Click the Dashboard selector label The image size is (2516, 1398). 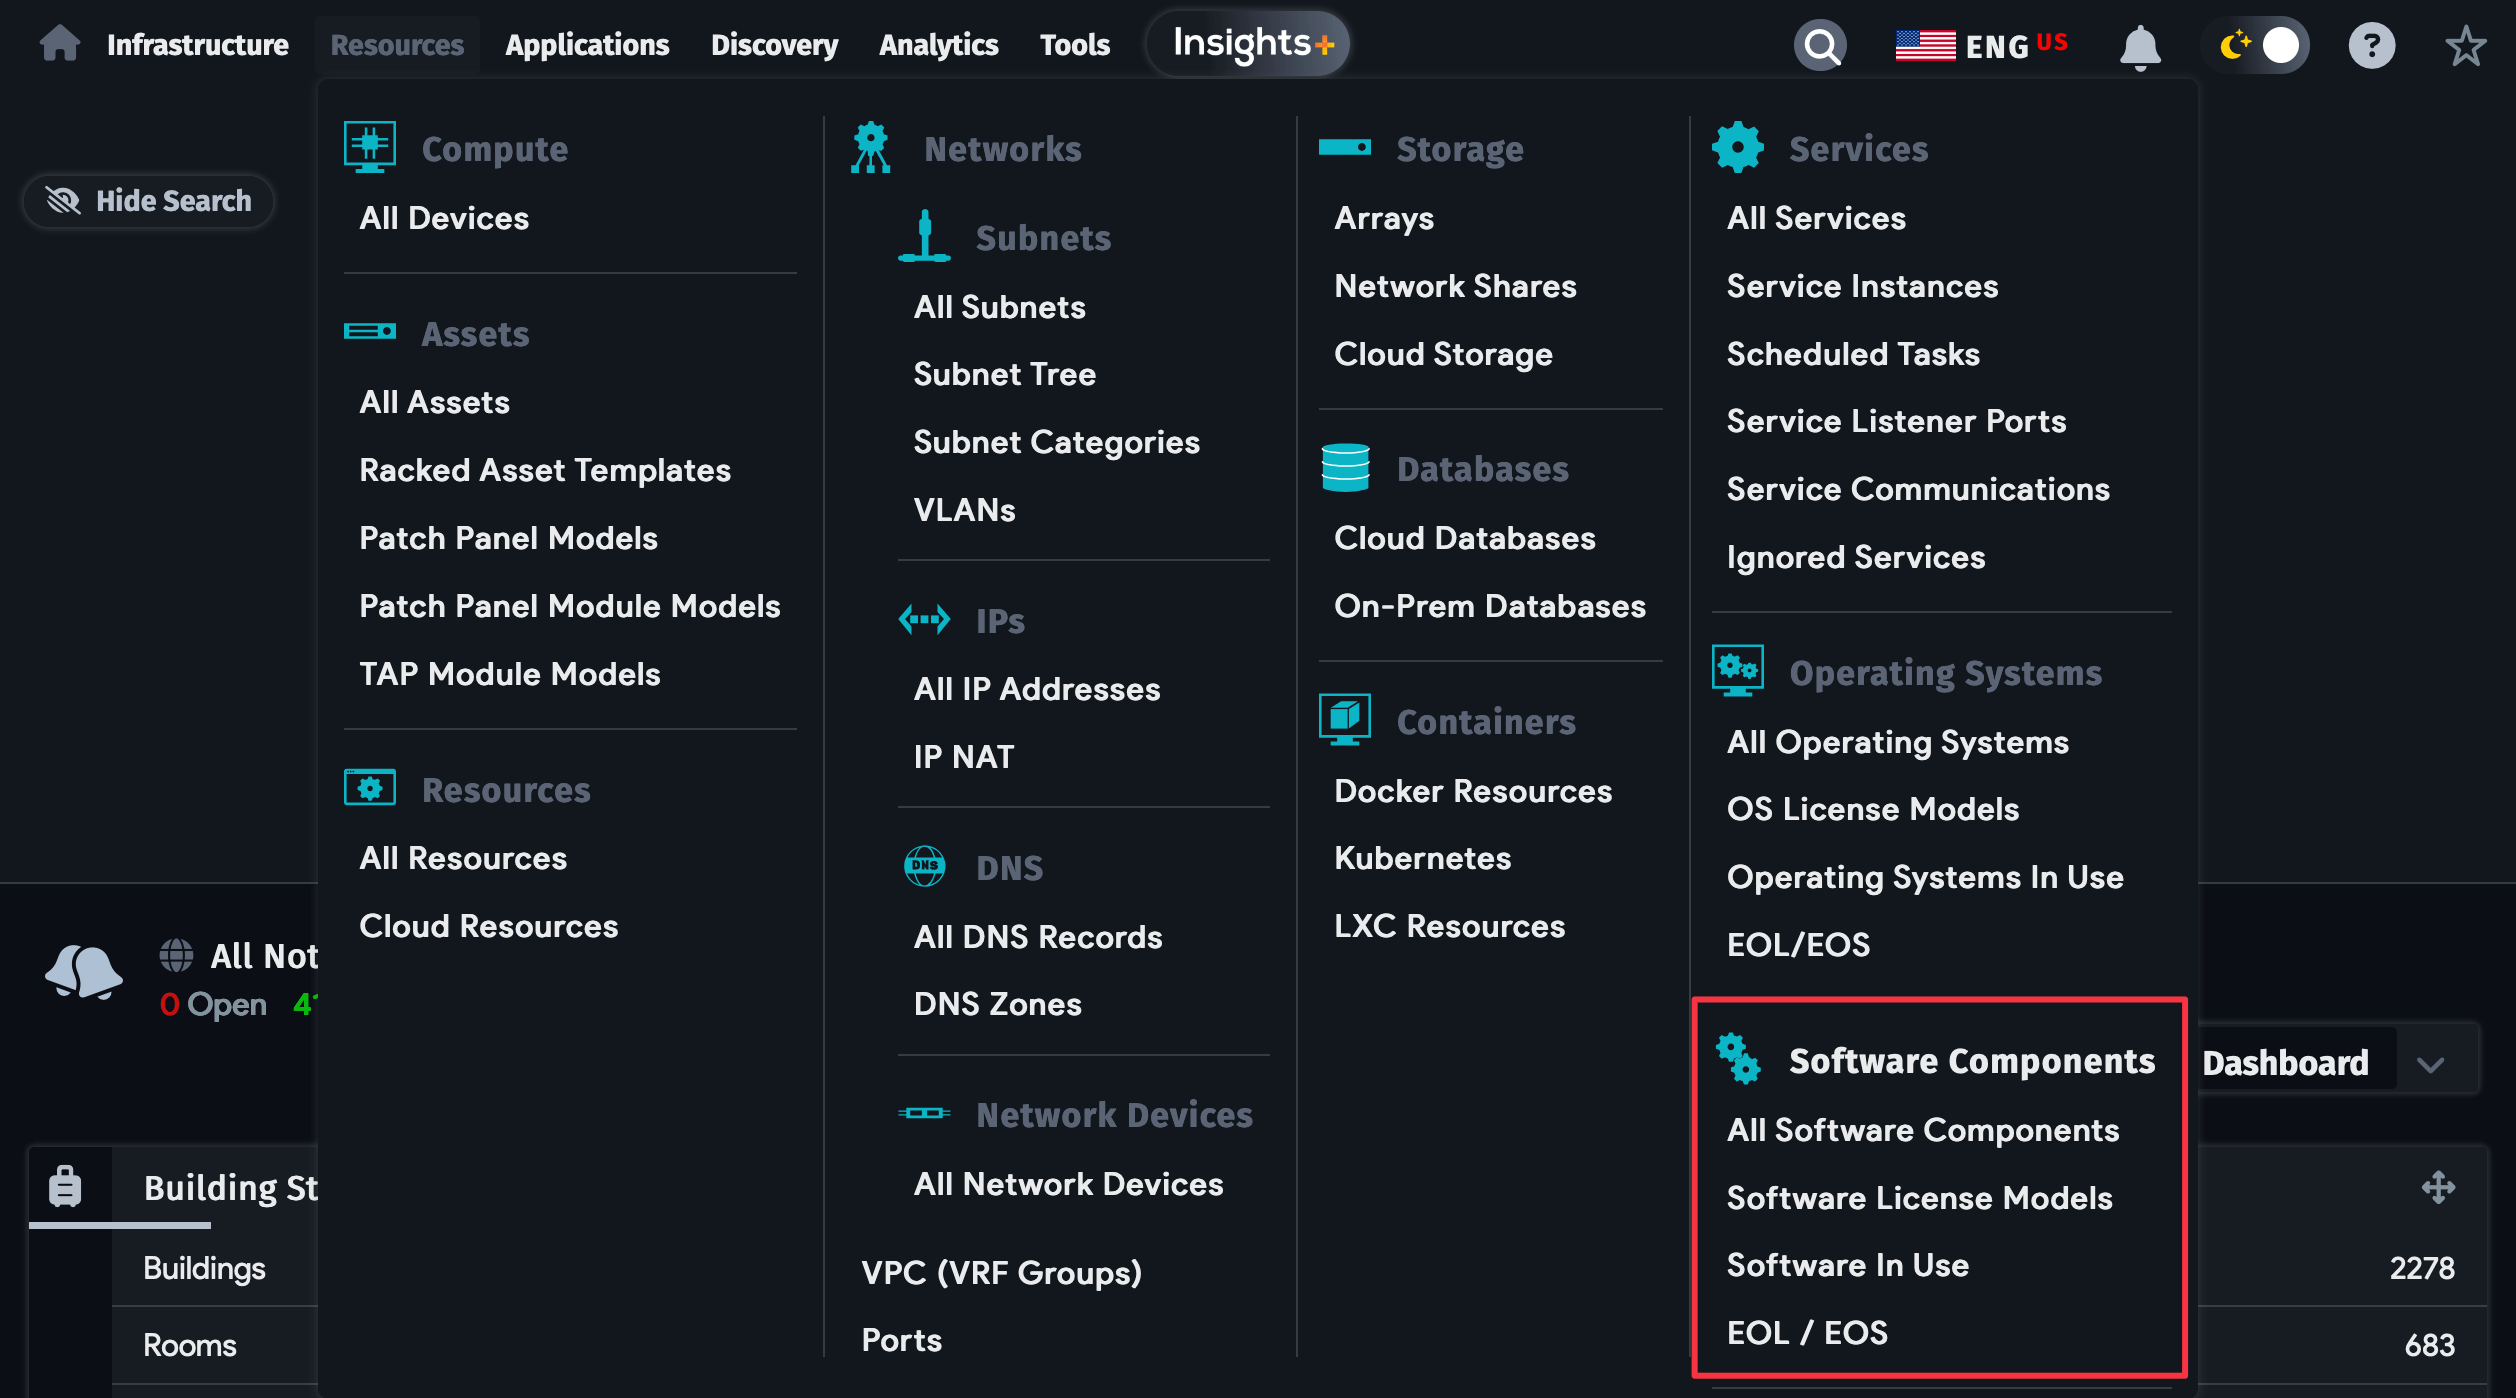pyautogui.click(x=2285, y=1062)
